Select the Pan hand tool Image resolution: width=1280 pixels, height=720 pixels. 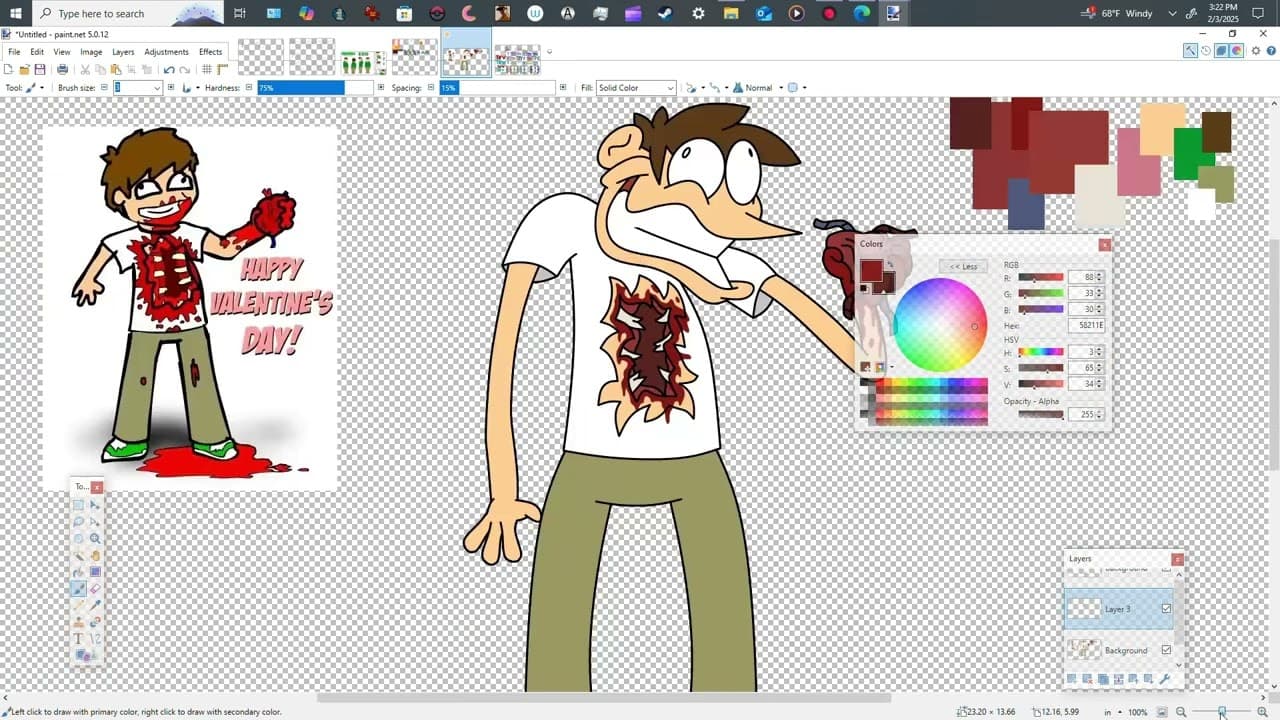click(x=95, y=555)
